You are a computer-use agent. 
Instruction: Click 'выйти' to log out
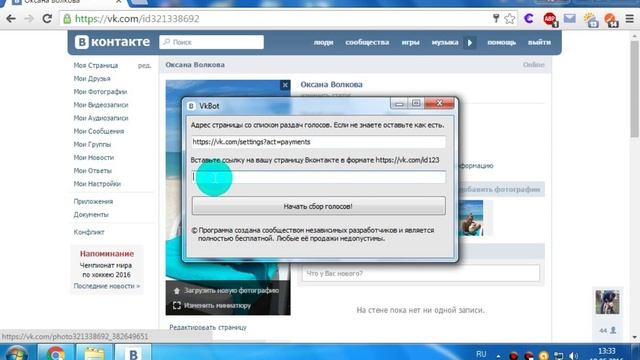click(x=539, y=42)
